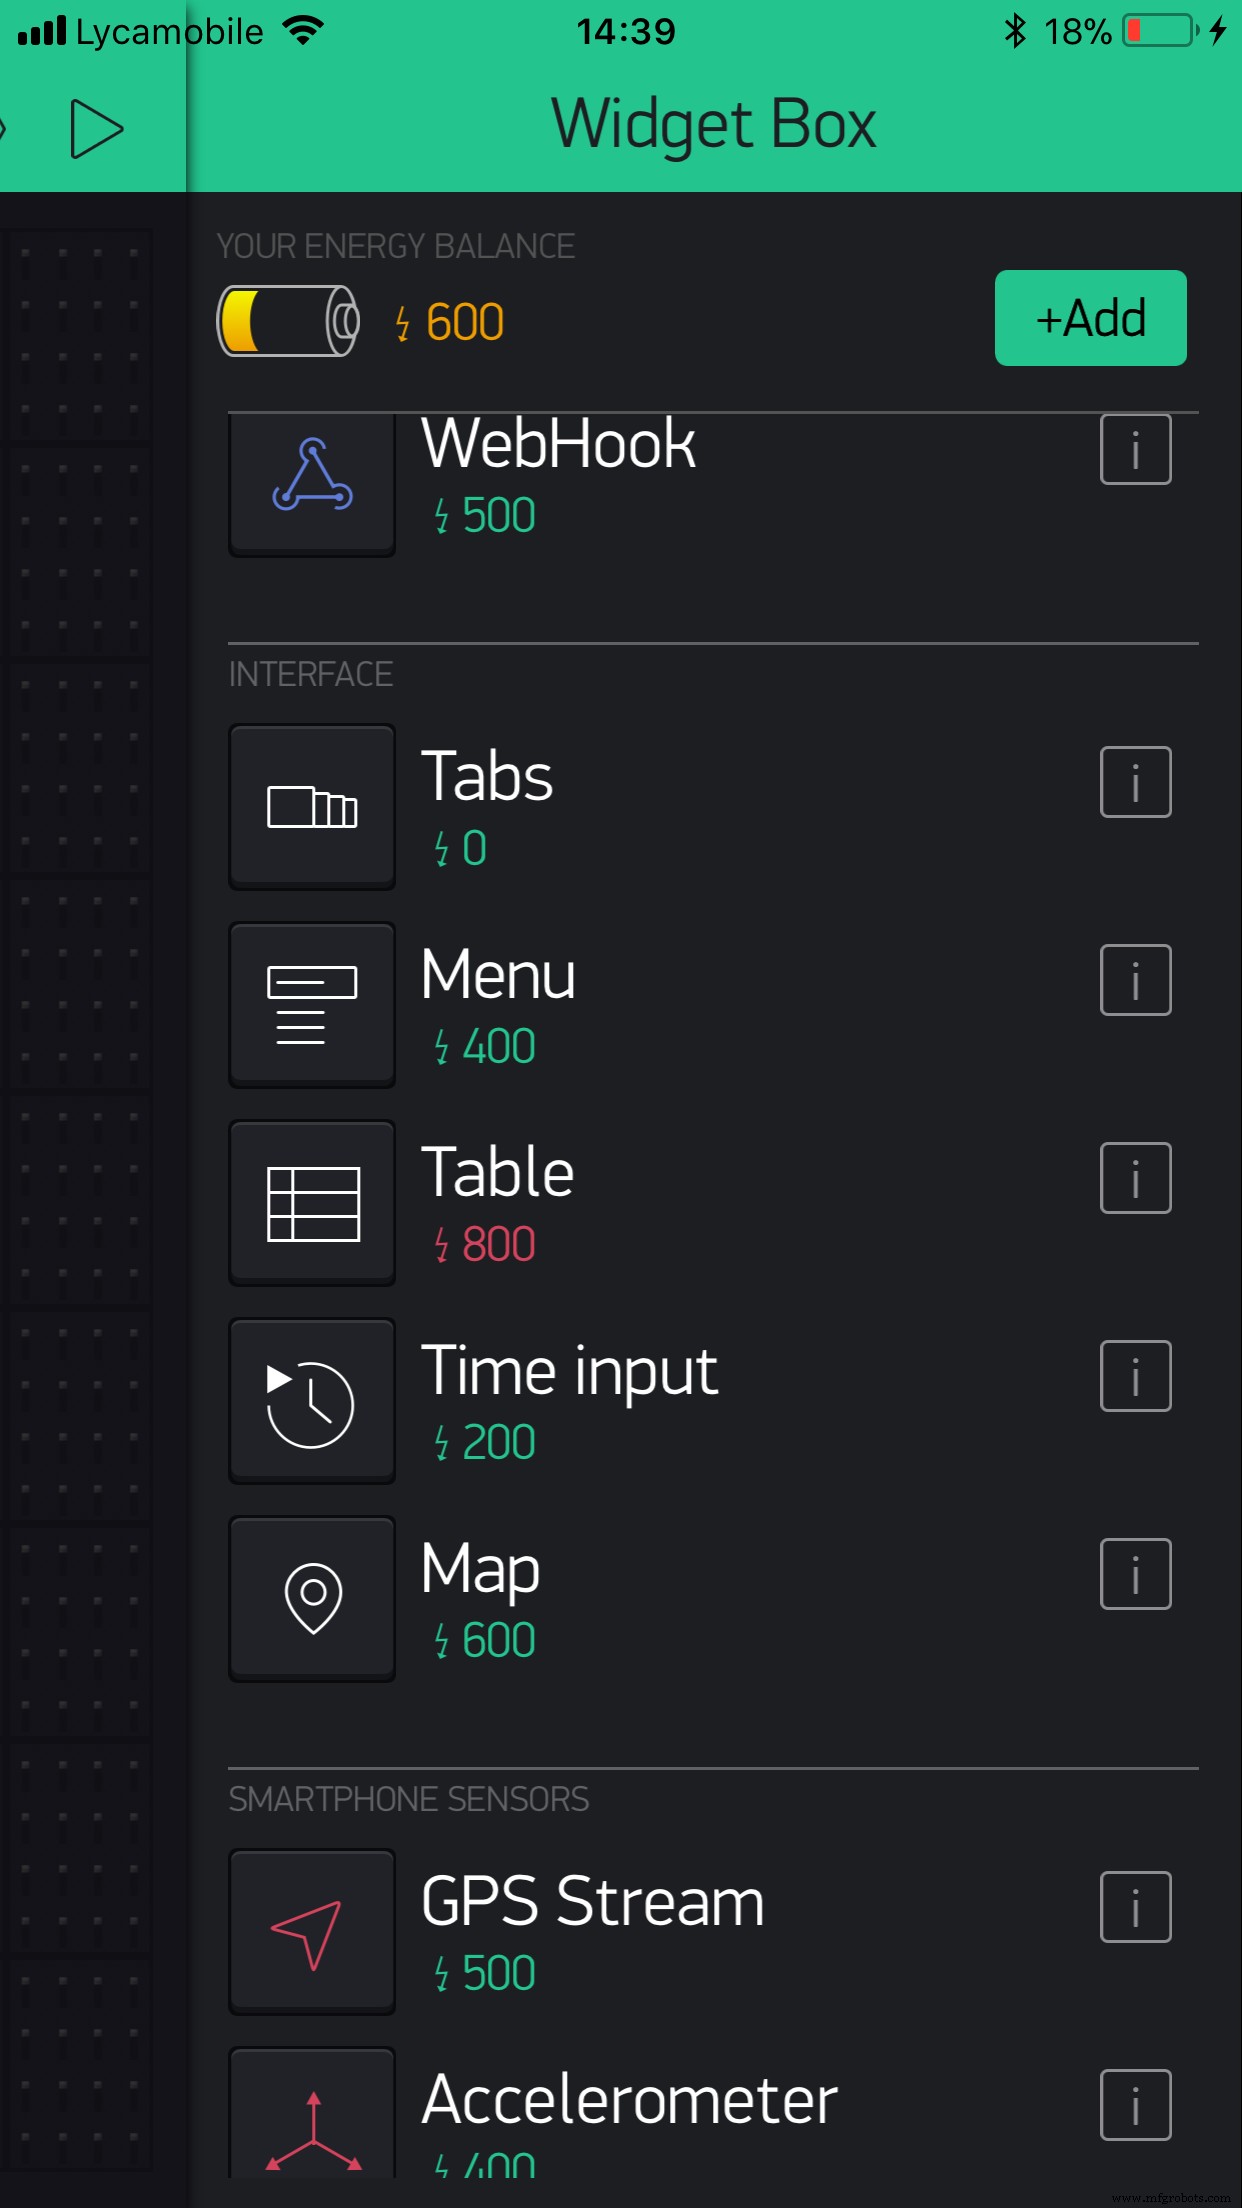
Task: Open info for the Map widget
Action: pyautogui.click(x=1135, y=1574)
